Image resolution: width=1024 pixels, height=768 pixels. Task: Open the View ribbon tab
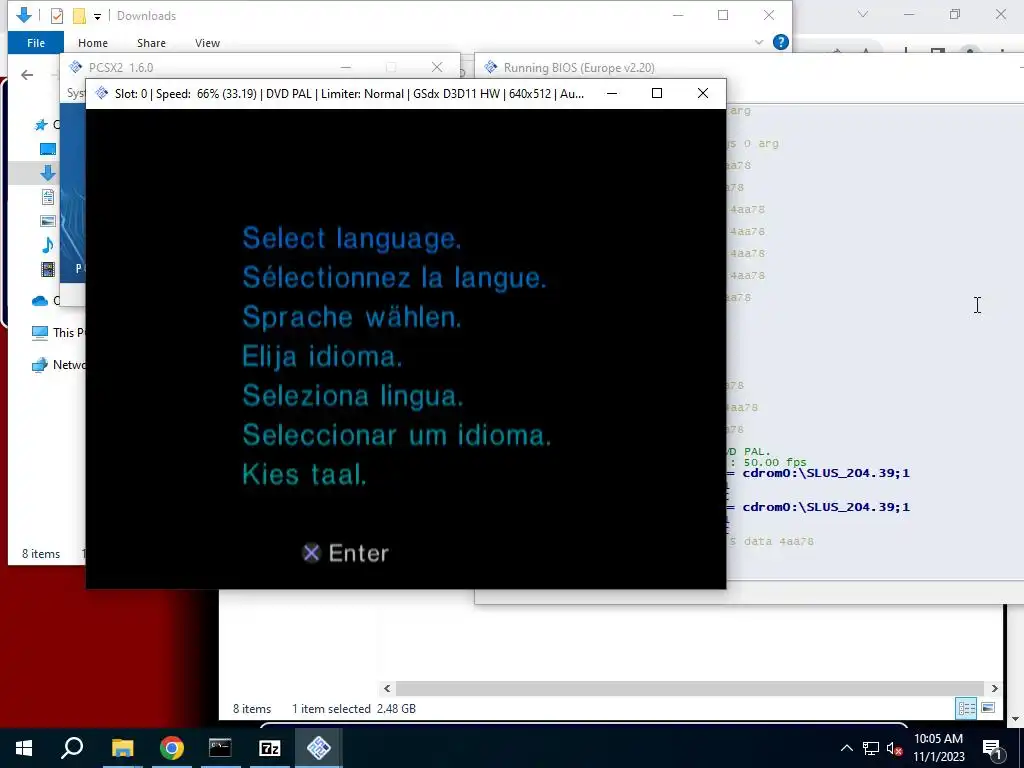click(x=207, y=43)
